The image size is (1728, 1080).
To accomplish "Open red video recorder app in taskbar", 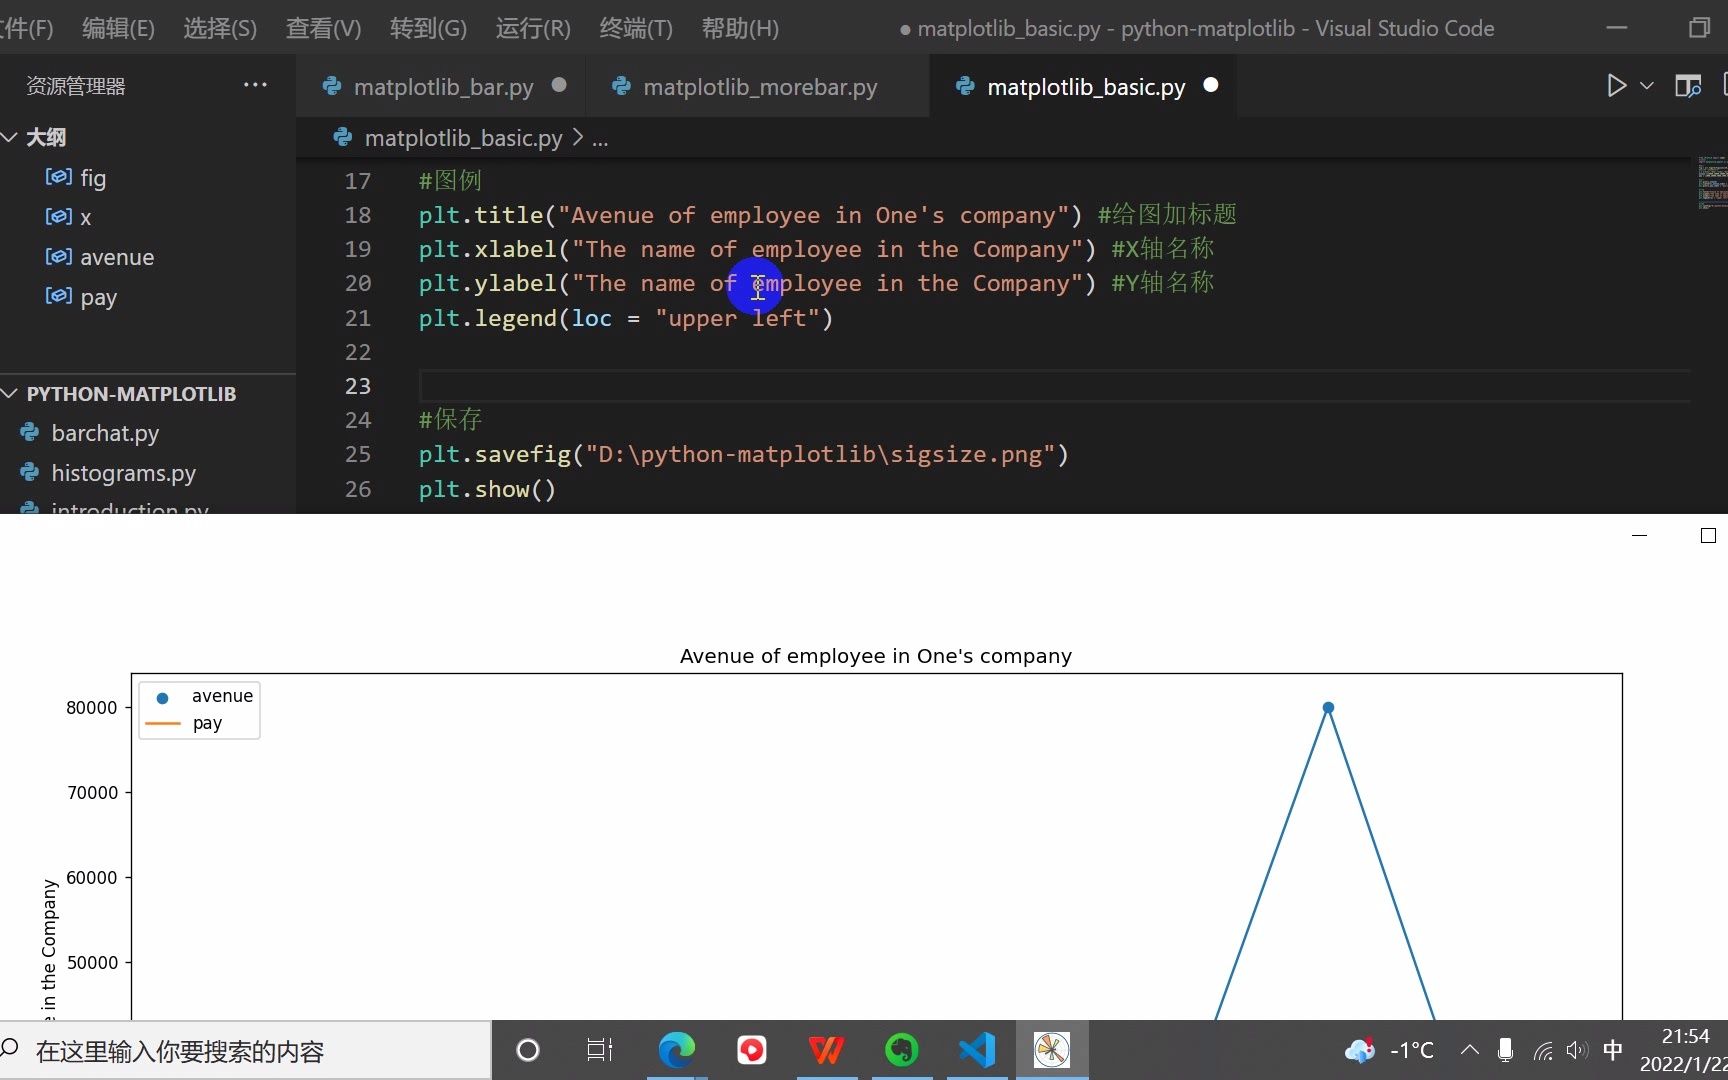I will (x=751, y=1050).
